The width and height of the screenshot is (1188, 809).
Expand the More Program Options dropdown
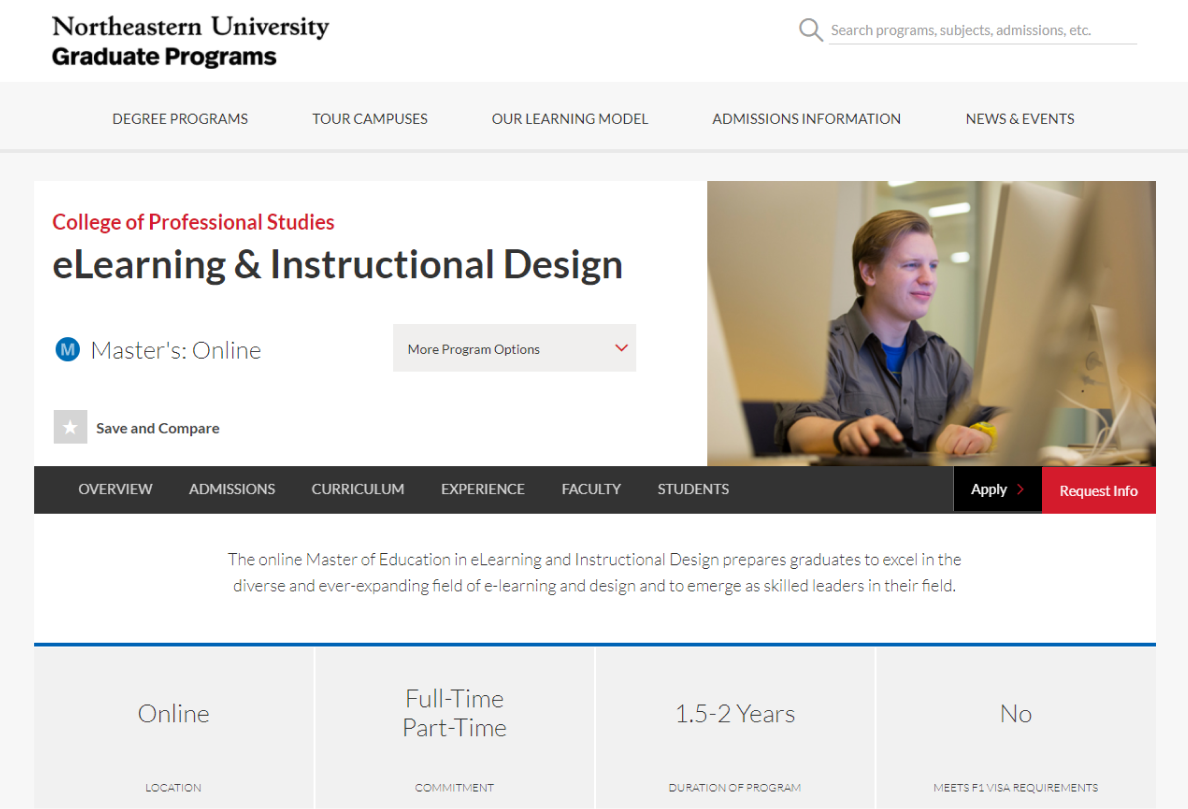click(x=514, y=348)
